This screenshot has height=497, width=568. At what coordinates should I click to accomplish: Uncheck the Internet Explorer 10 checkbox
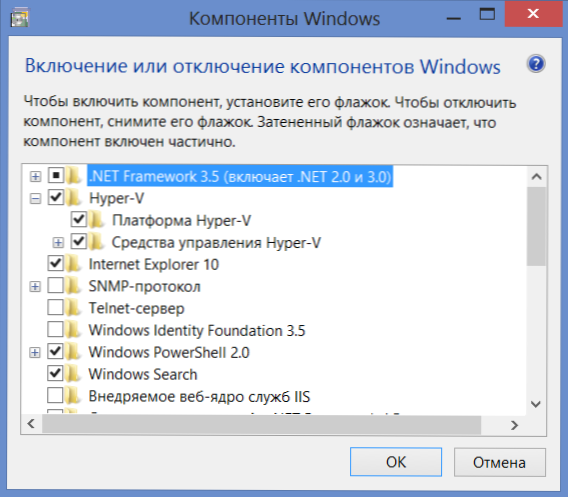(x=55, y=263)
